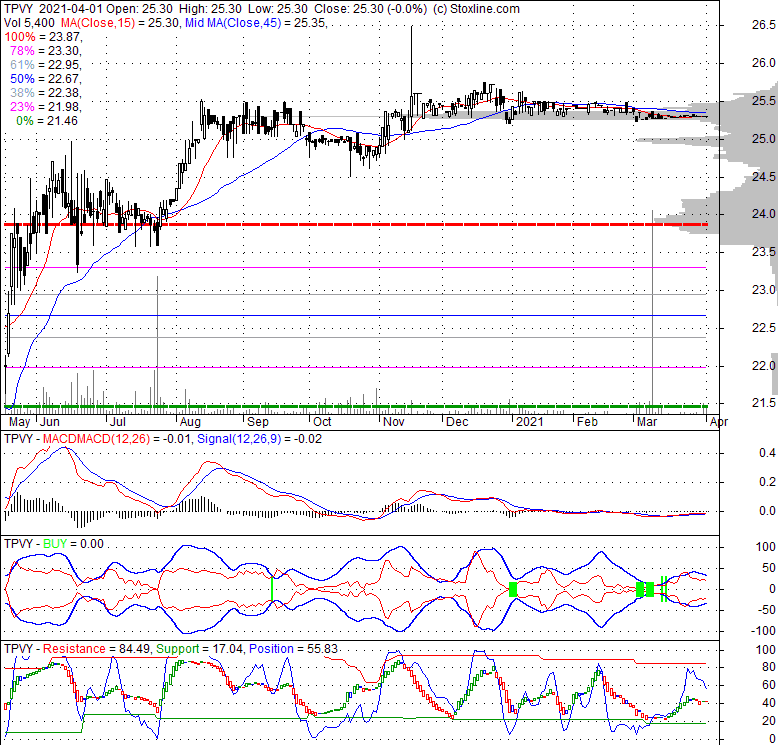Image resolution: width=780 pixels, height=745 pixels.
Task: Click the 'May' month label on the axis
Action: 20,422
